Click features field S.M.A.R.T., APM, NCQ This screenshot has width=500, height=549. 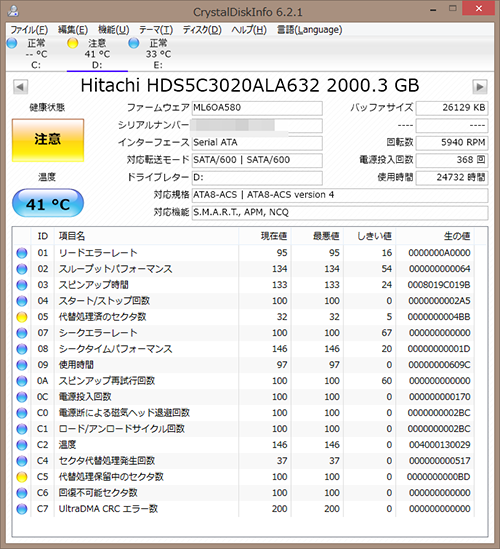340,213
